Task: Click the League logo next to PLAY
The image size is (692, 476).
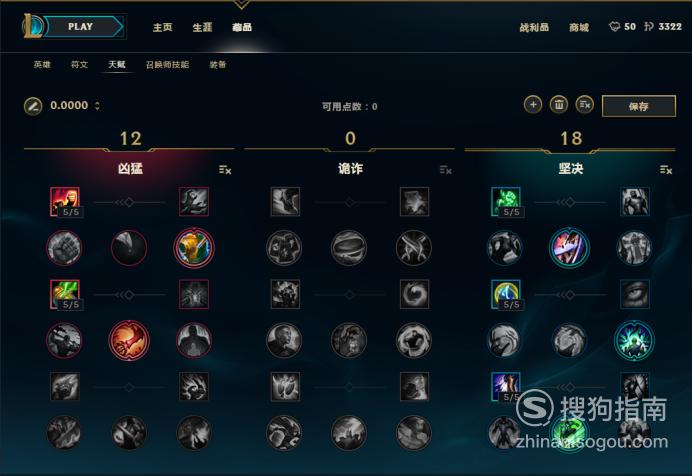Action: [33, 26]
